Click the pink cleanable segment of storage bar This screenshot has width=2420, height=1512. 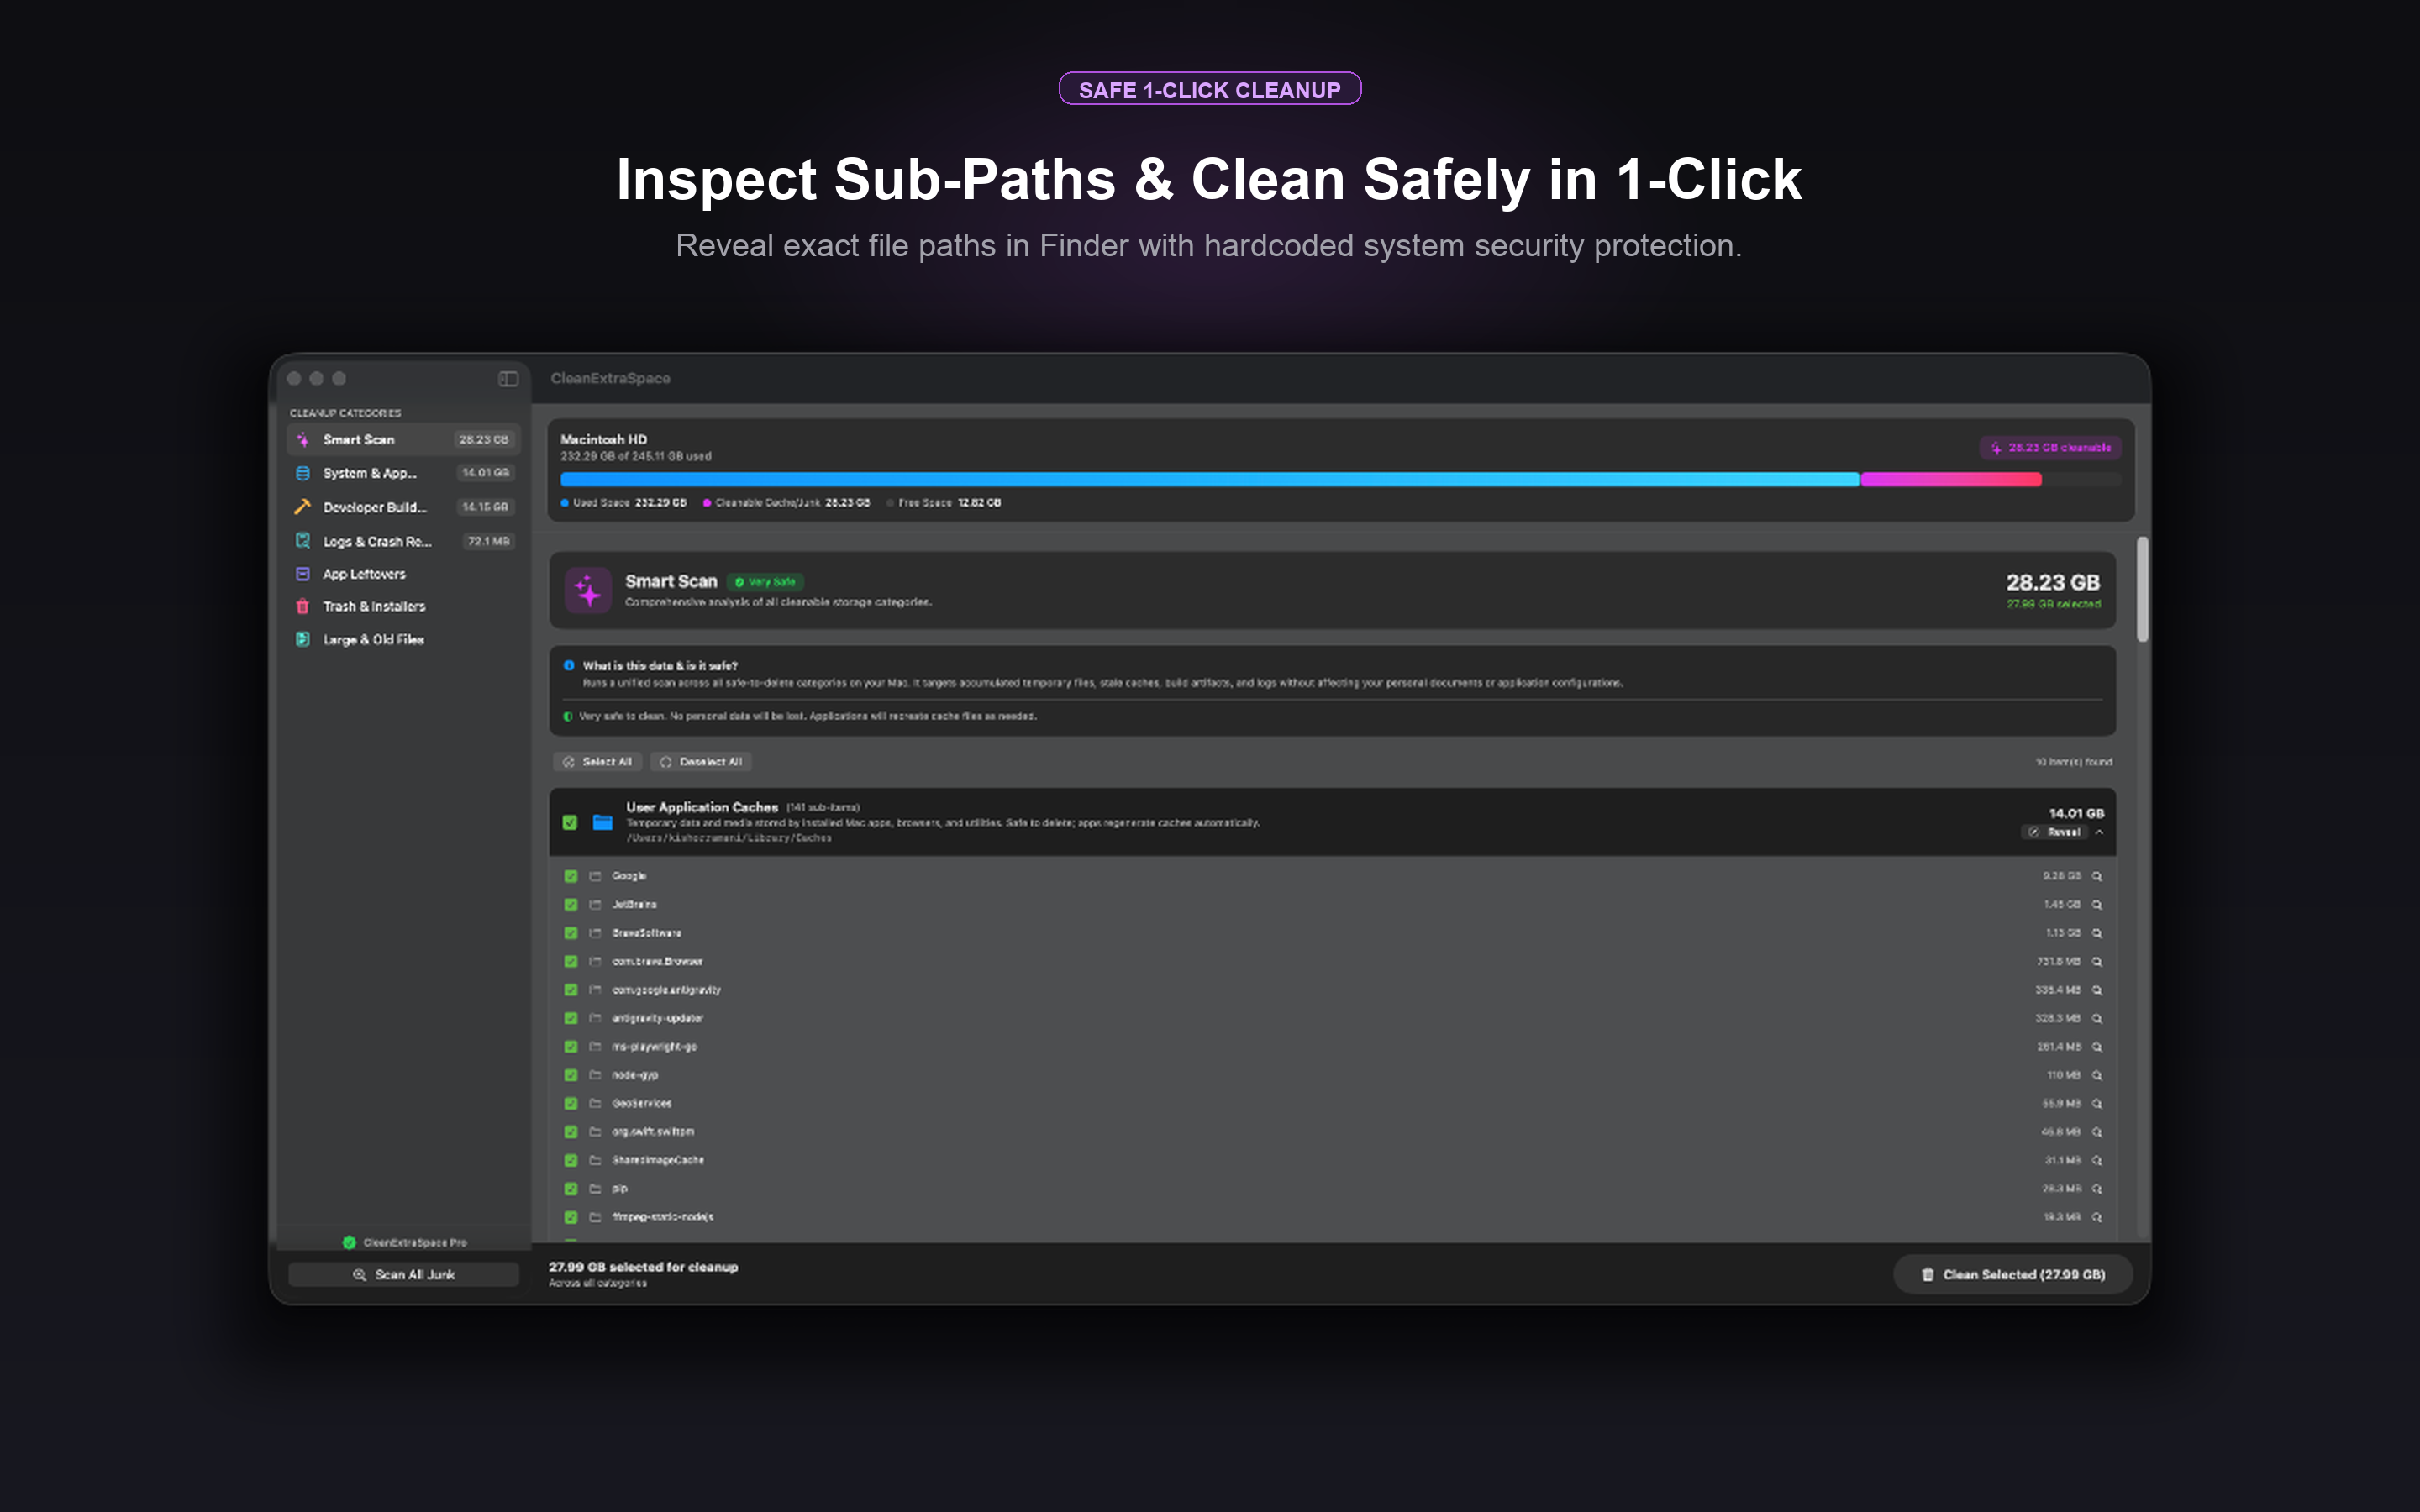[1950, 479]
